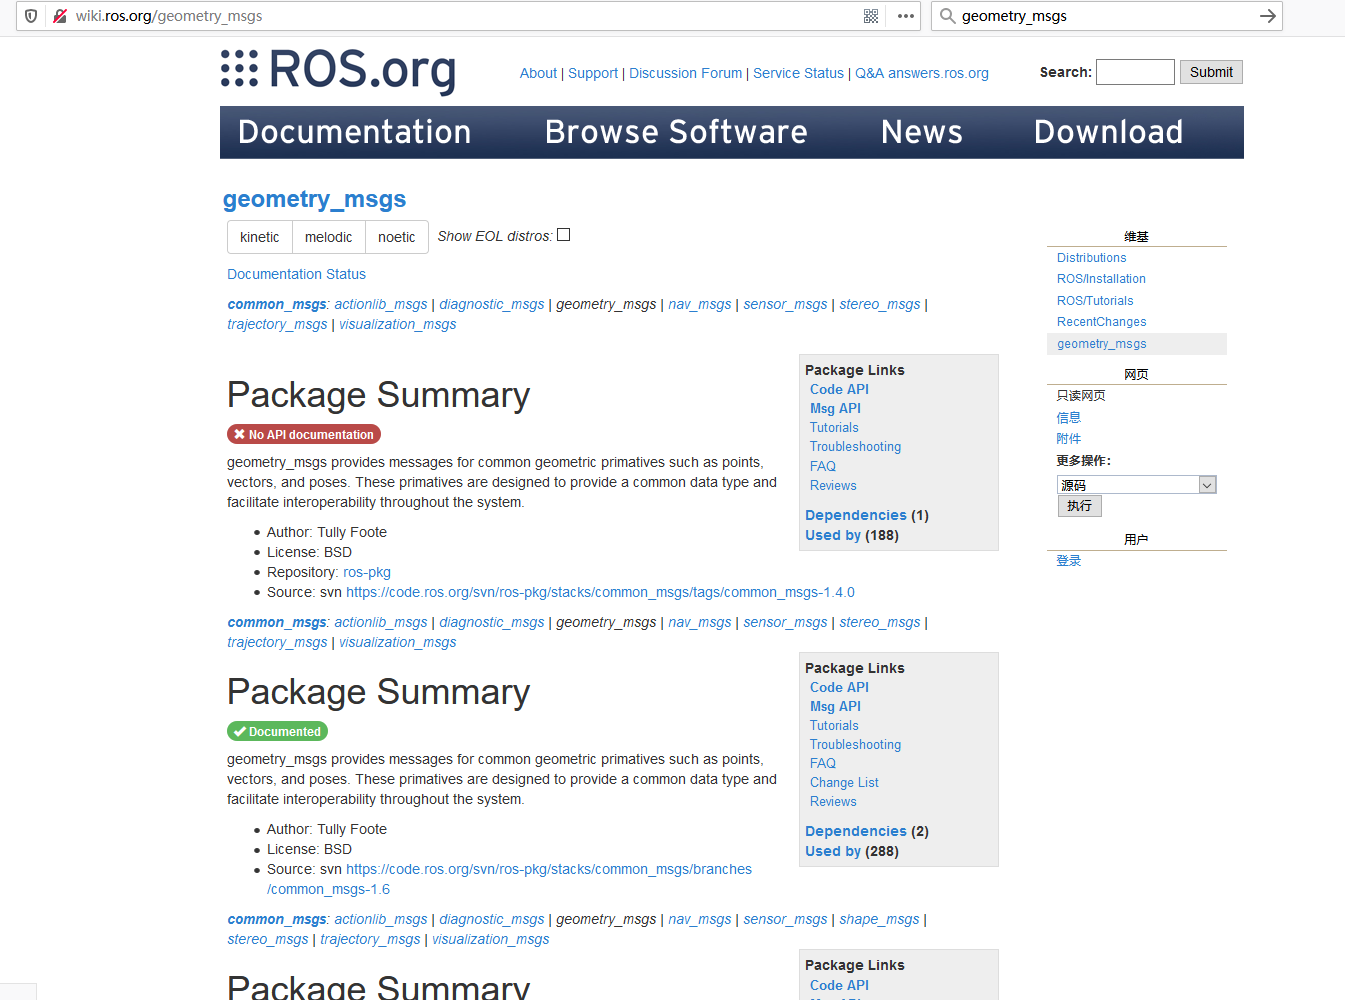The image size is (1345, 1000).
Task: Open Tutorials in first Package Links
Action: pos(834,427)
